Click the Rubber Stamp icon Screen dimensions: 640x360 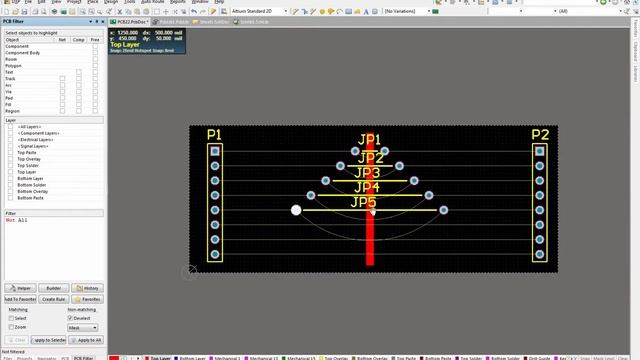[146, 12]
